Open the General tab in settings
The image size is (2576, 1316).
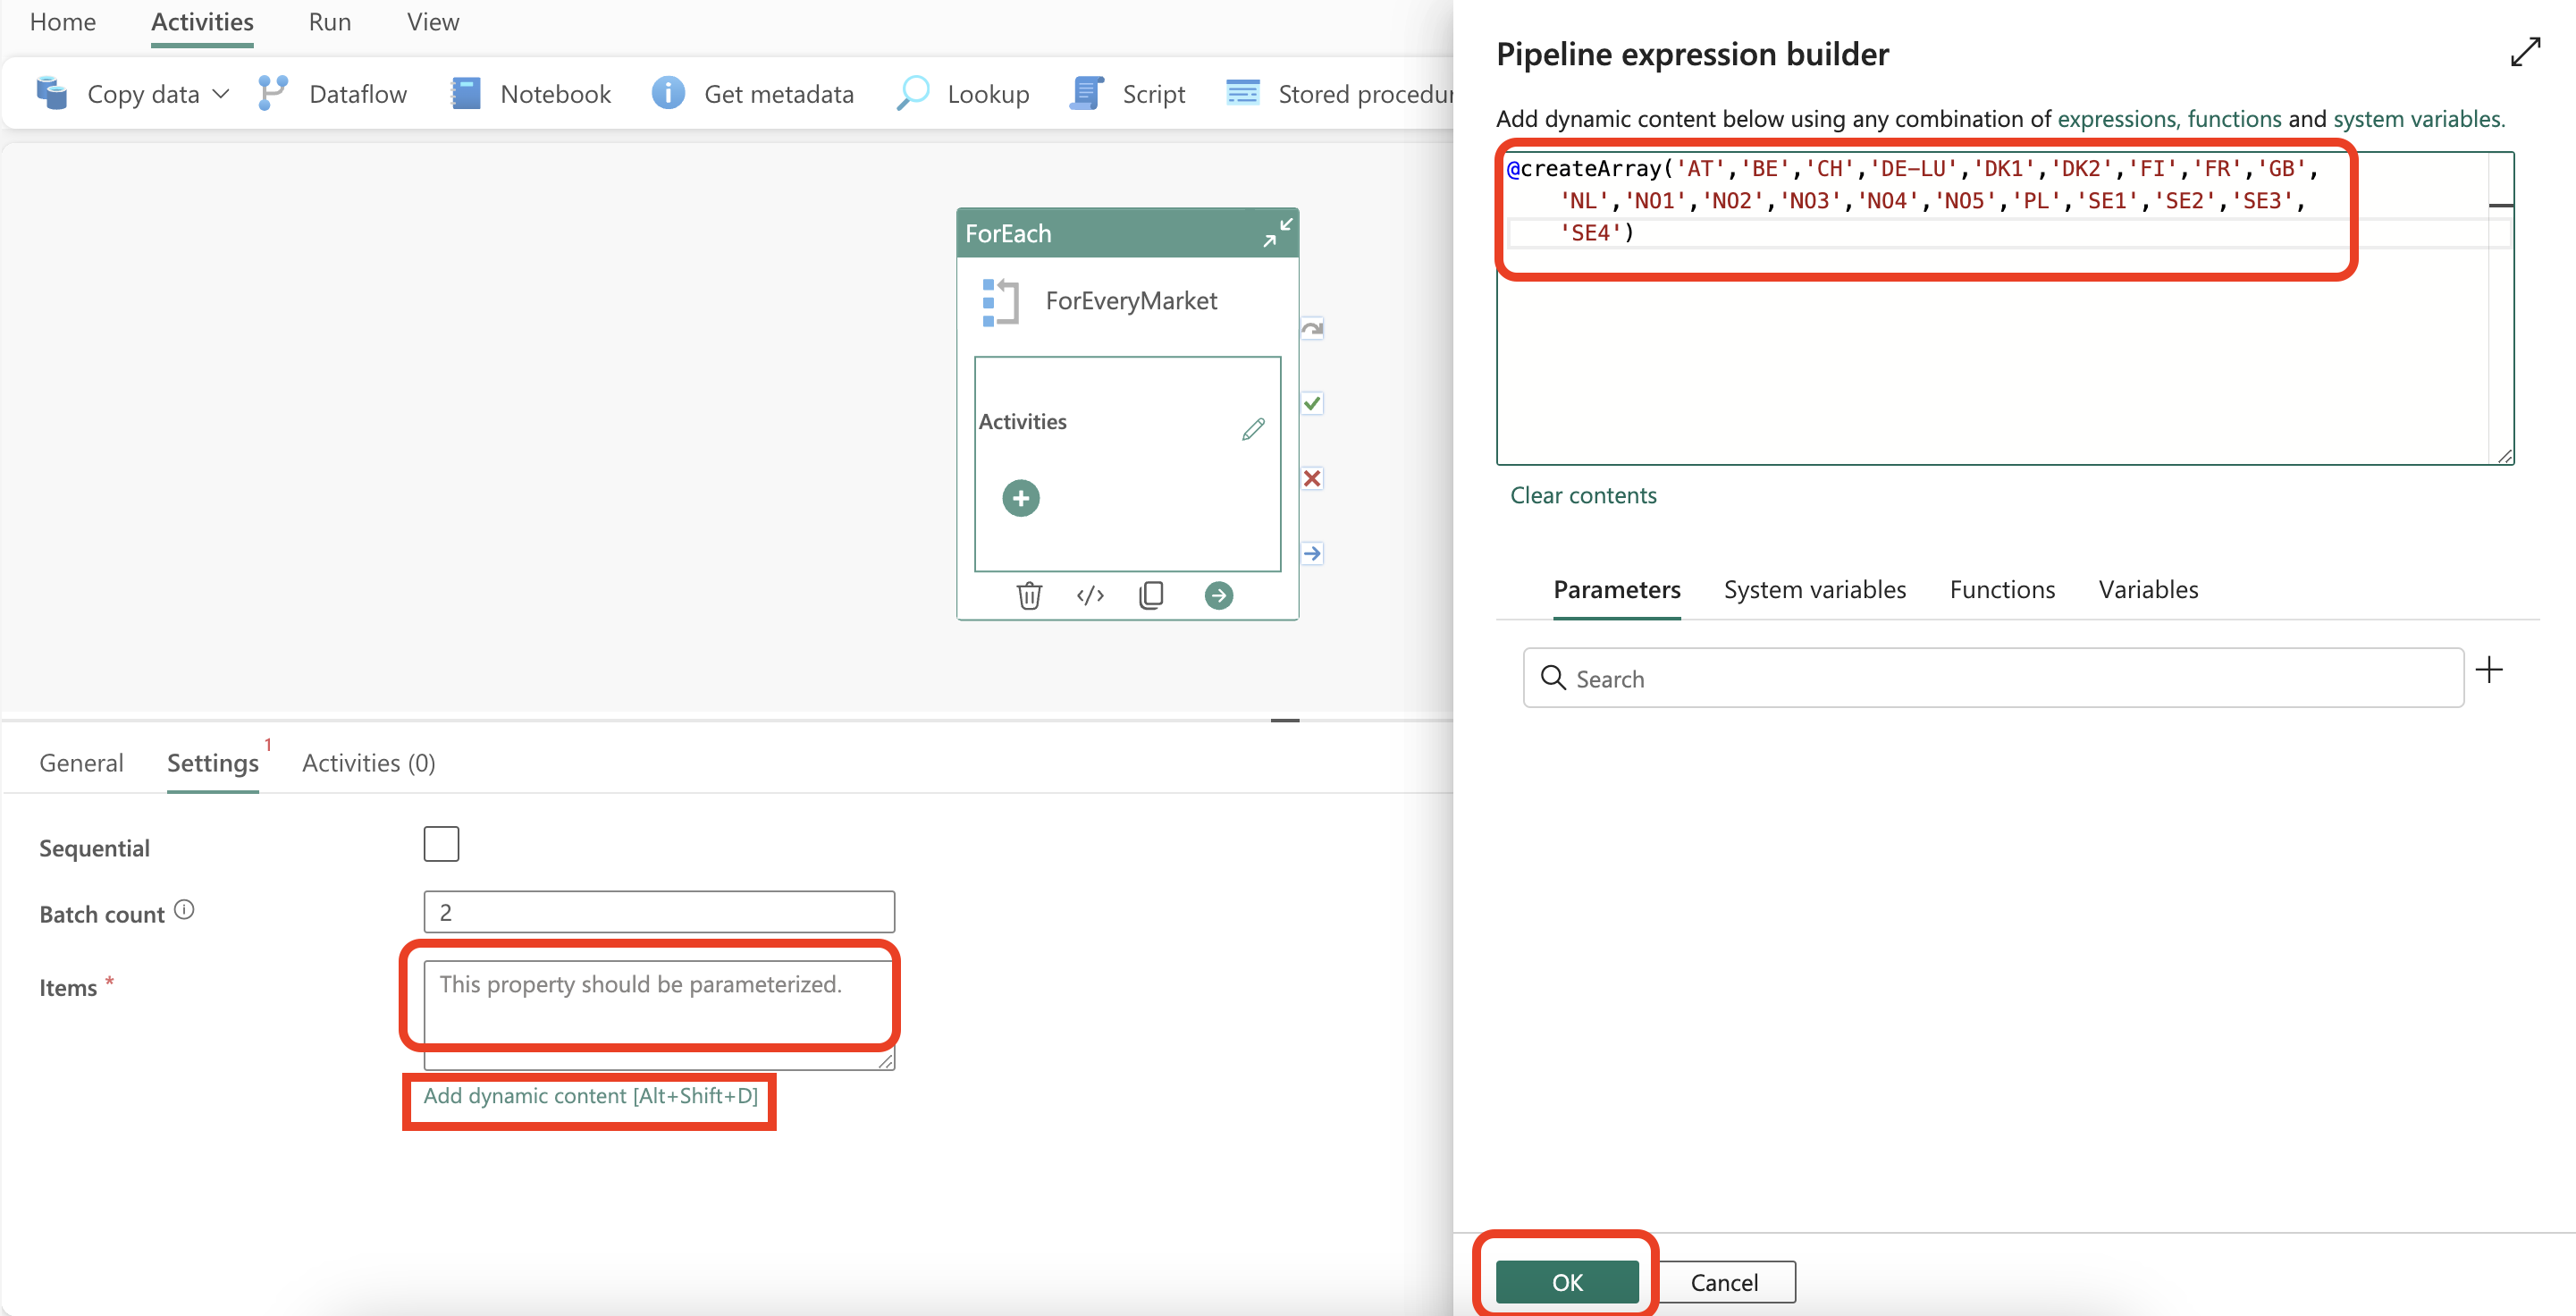point(81,762)
